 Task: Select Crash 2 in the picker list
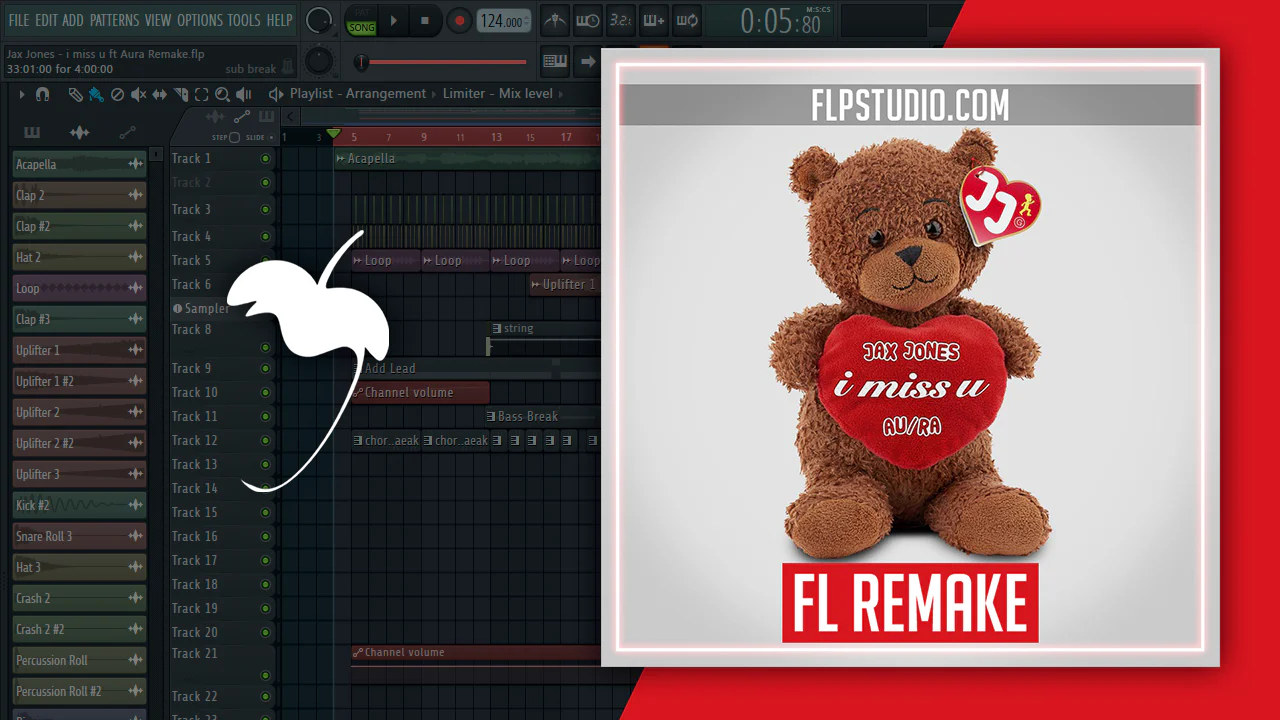click(x=80, y=599)
